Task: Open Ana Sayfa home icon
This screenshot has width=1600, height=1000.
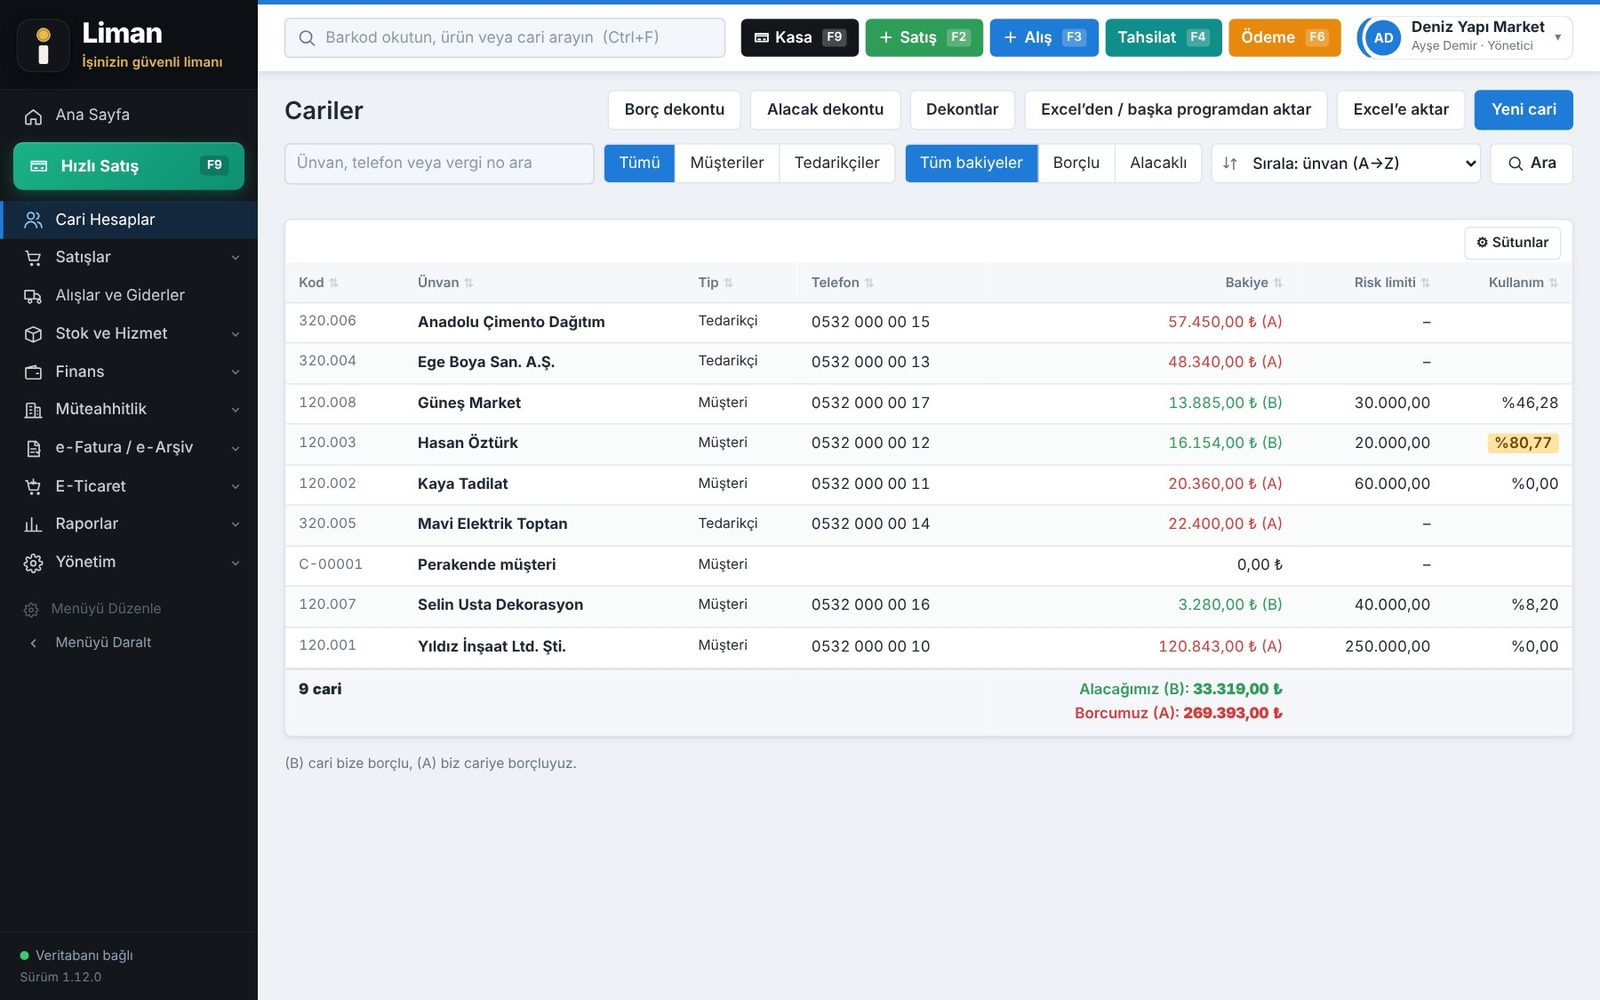Action: point(33,116)
